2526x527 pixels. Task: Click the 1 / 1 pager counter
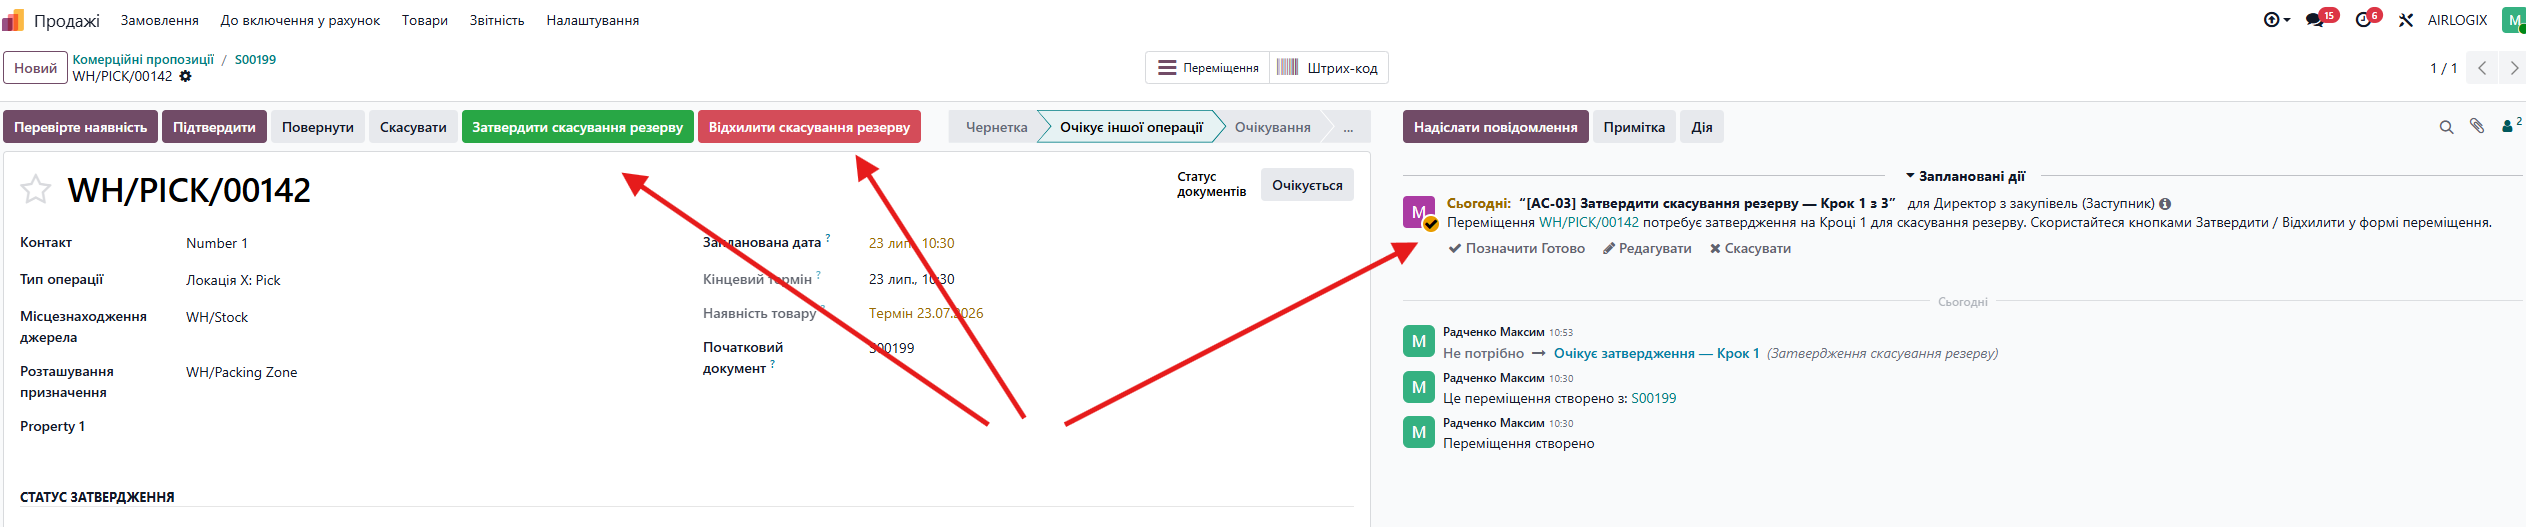(2443, 68)
